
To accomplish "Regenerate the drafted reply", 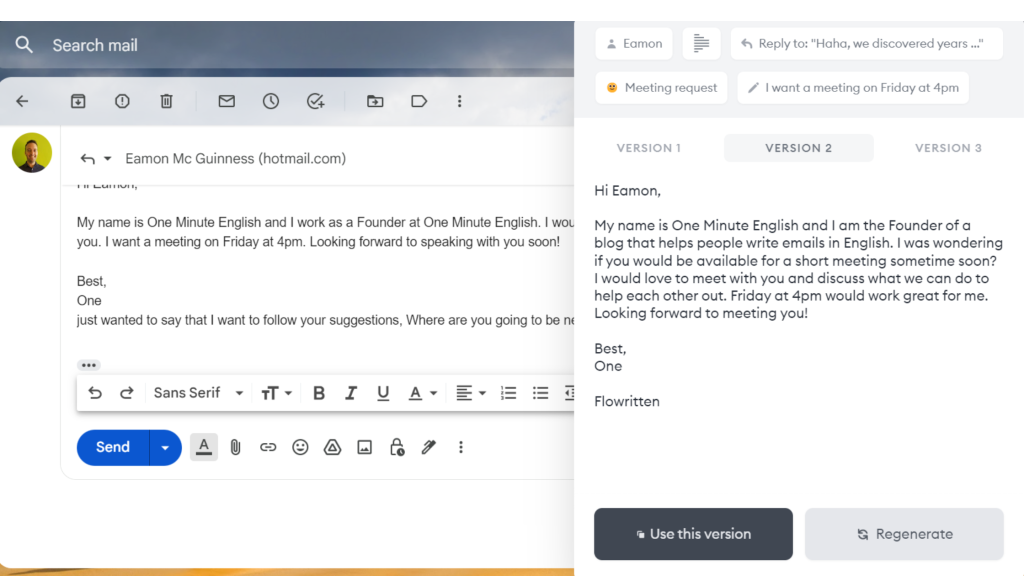I will (x=903, y=533).
